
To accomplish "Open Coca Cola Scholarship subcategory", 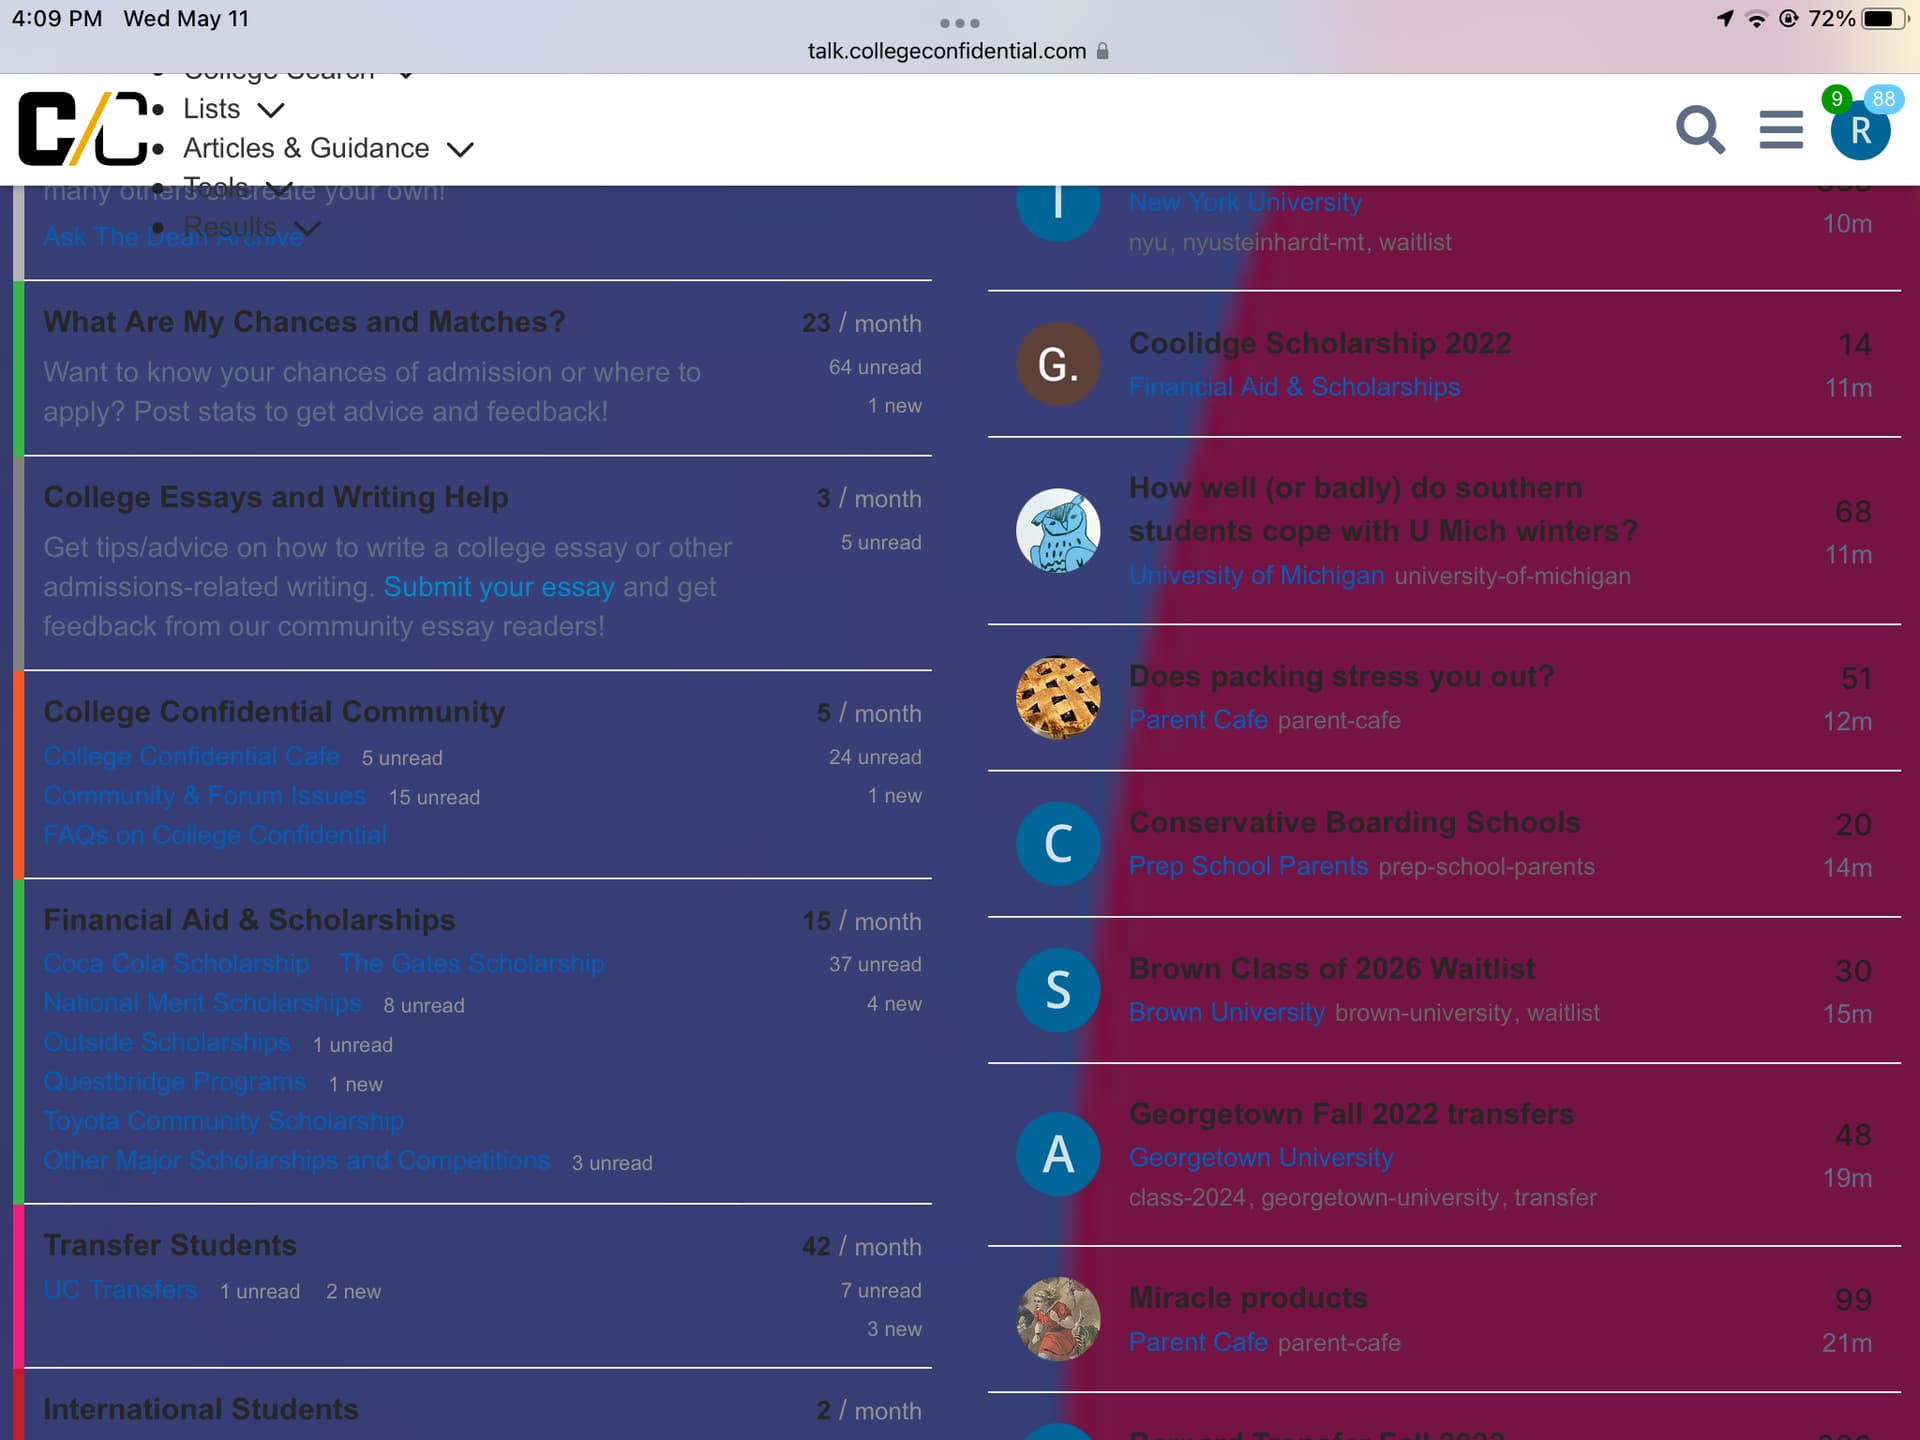I will (176, 964).
